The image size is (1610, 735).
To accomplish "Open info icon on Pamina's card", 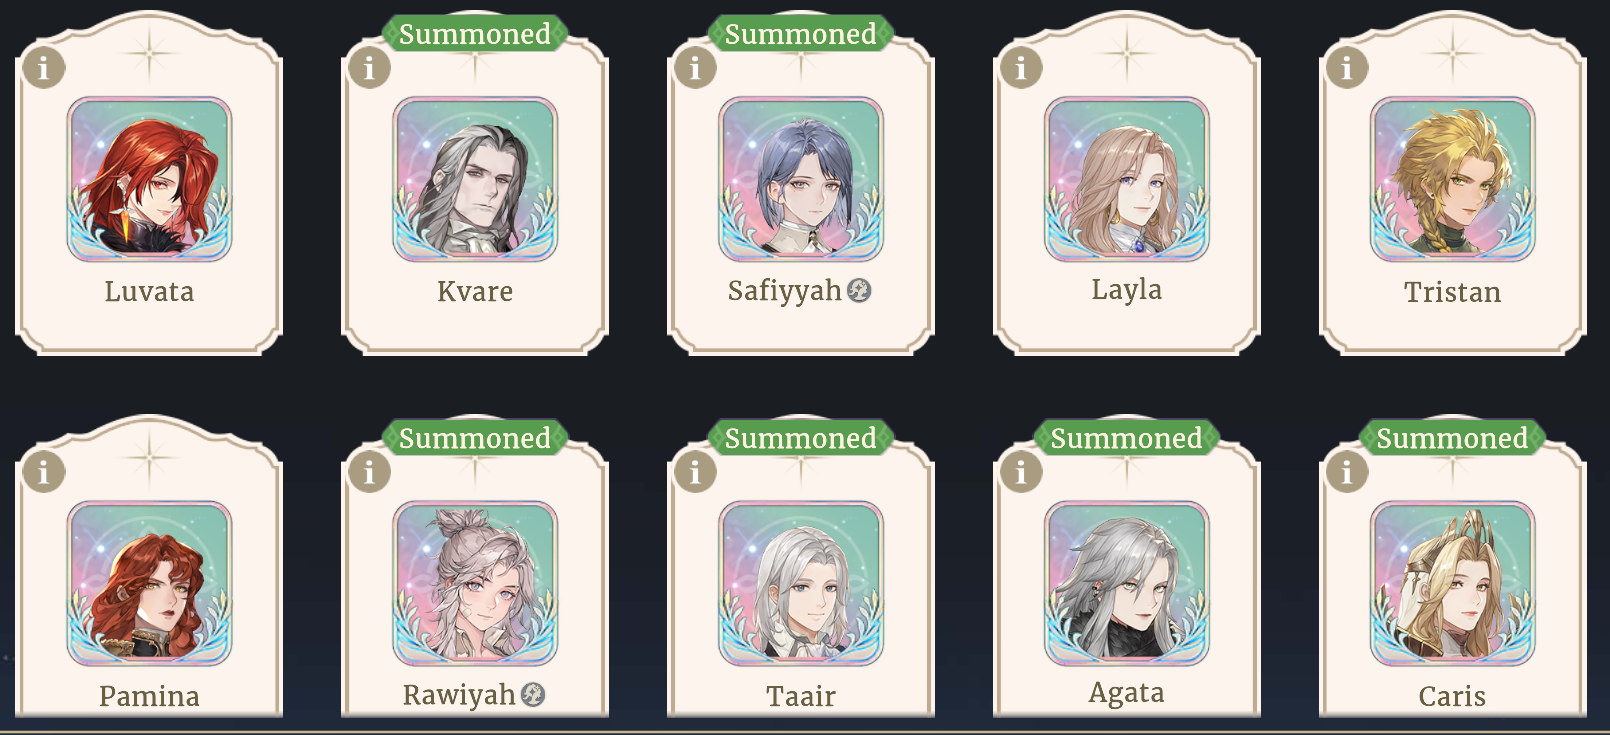I will [43, 471].
